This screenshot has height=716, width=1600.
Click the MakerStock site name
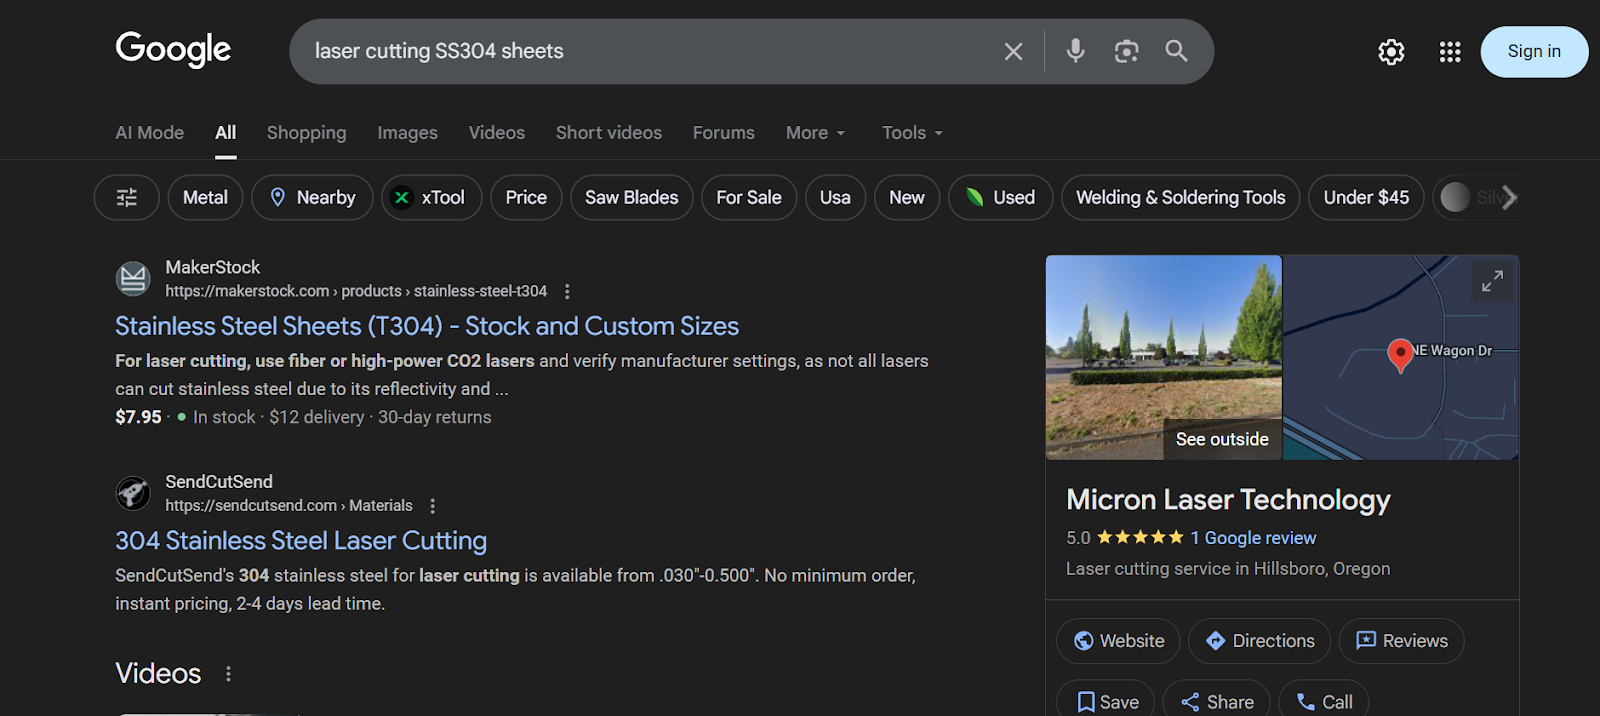[212, 267]
